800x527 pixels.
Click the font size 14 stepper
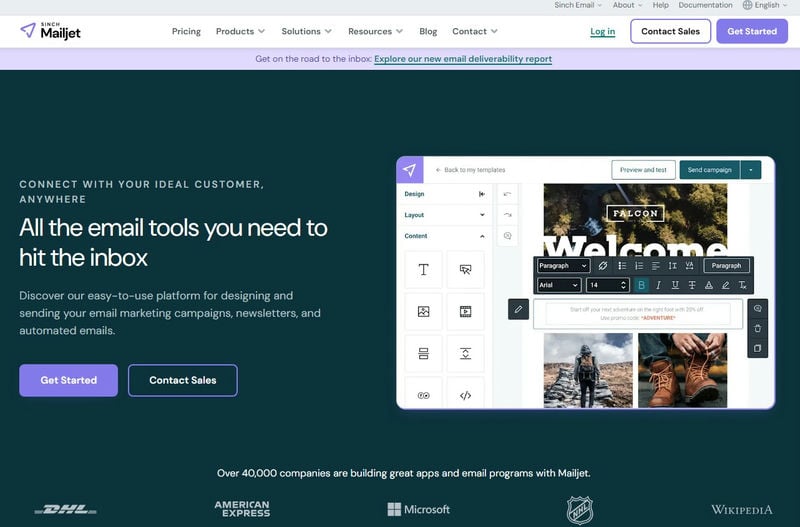pos(623,285)
